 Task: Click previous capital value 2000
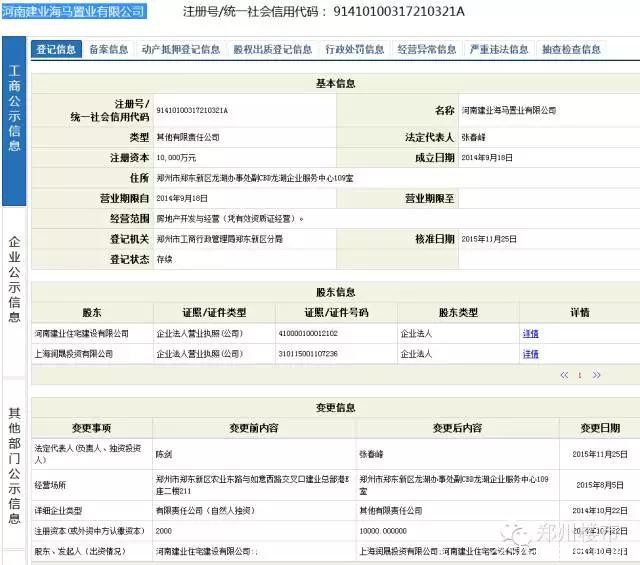pyautogui.click(x=164, y=531)
